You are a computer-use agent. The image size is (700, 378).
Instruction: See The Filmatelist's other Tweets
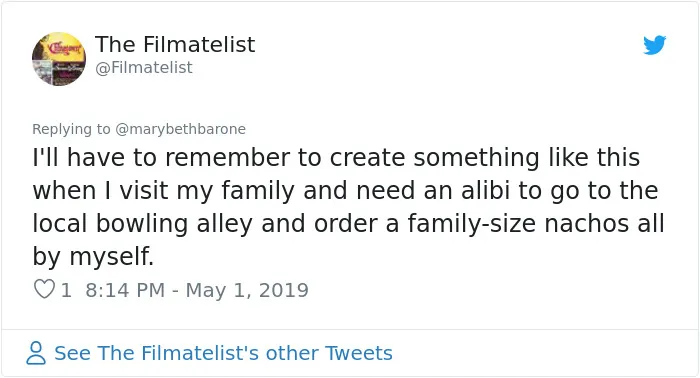pyautogui.click(x=223, y=353)
